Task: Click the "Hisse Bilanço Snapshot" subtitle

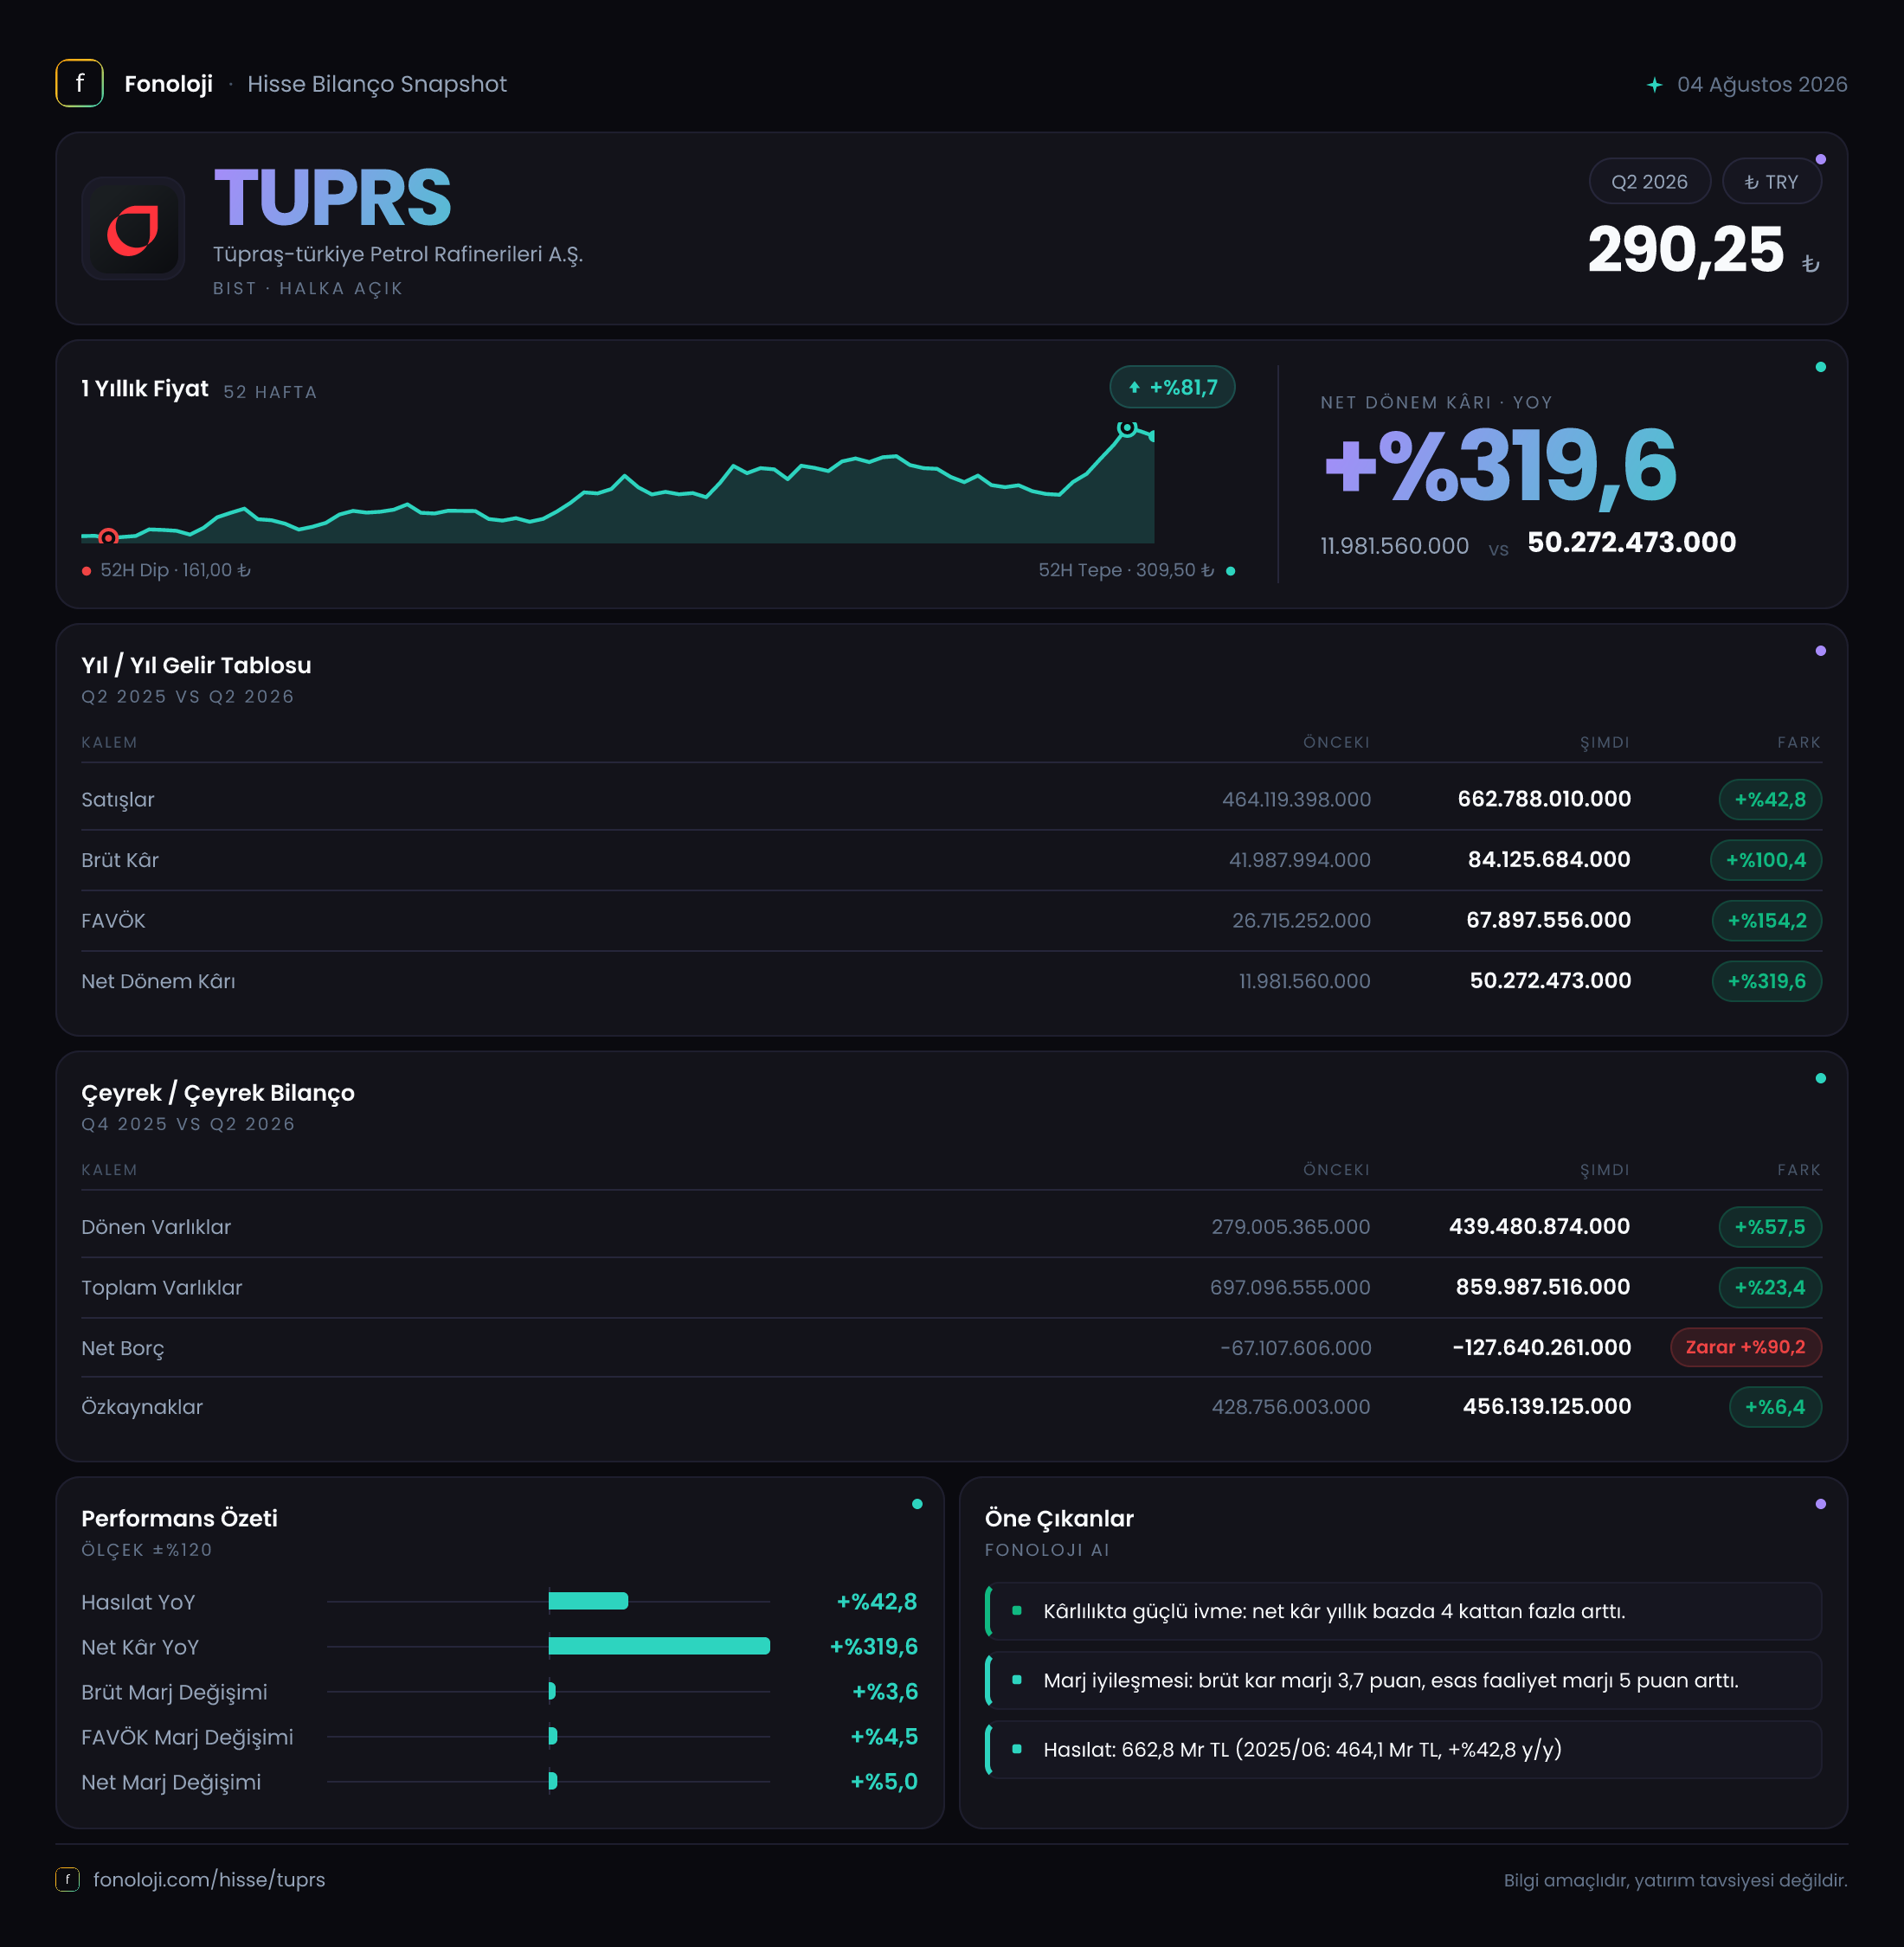Action: pyautogui.click(x=377, y=84)
